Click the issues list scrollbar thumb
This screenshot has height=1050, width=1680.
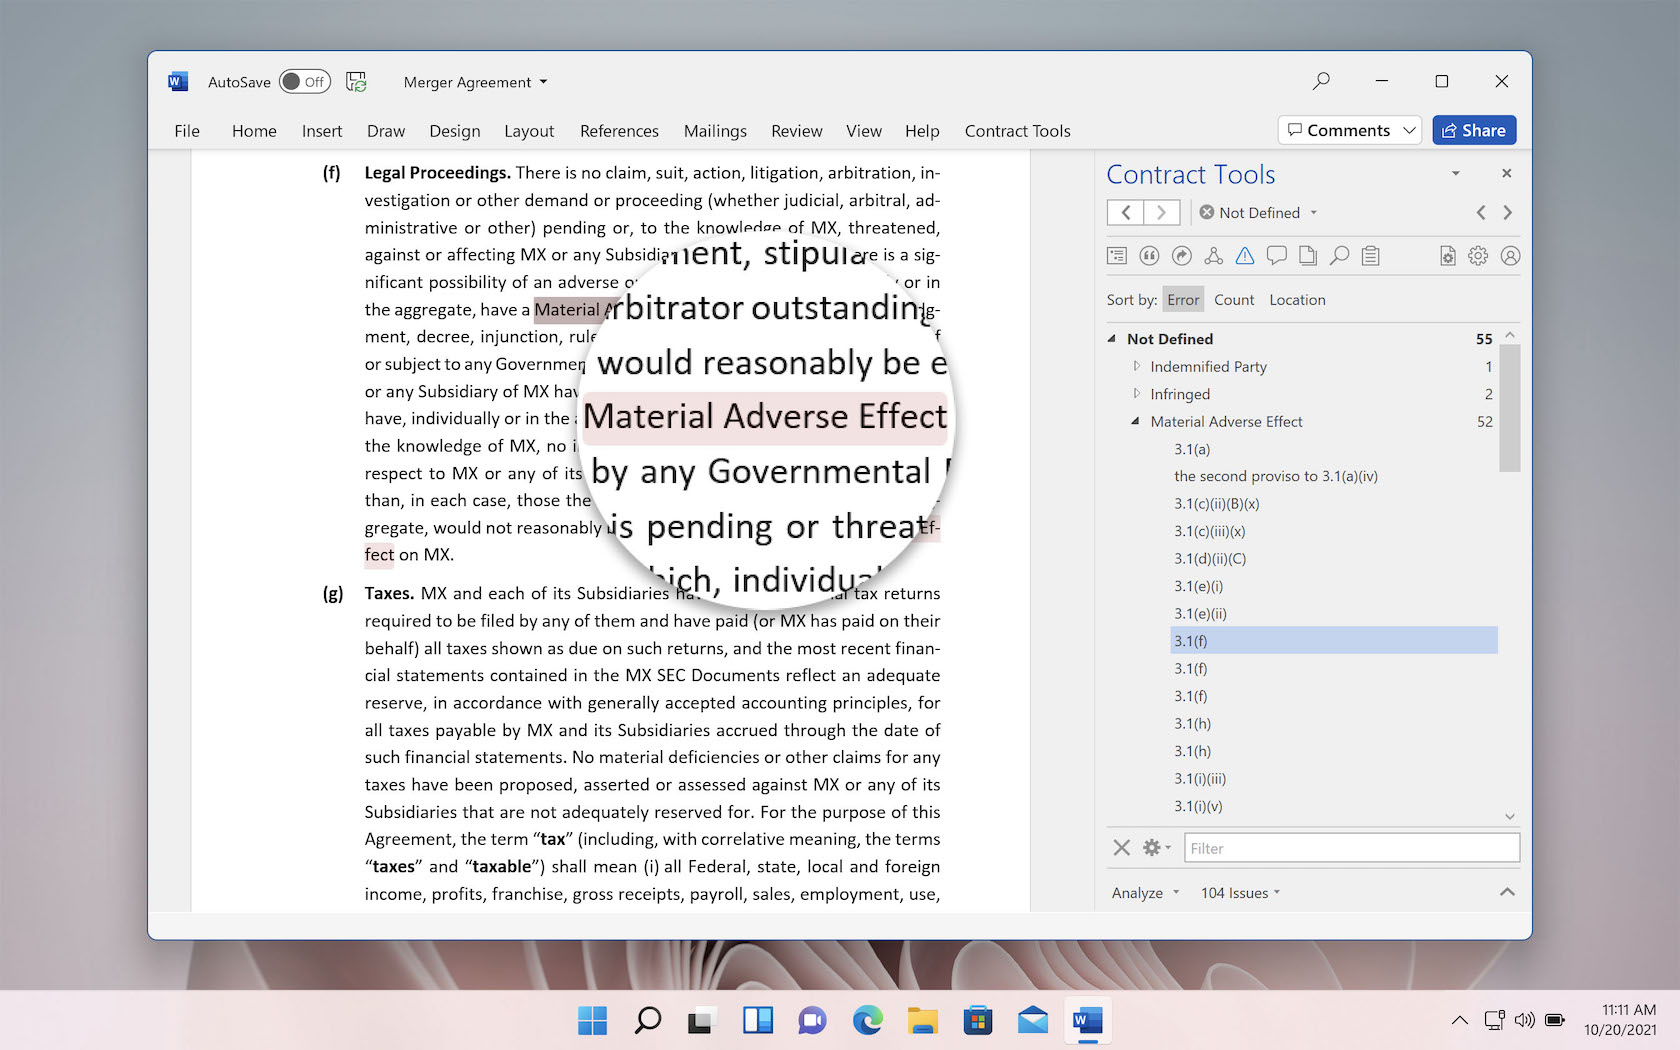pyautogui.click(x=1510, y=408)
